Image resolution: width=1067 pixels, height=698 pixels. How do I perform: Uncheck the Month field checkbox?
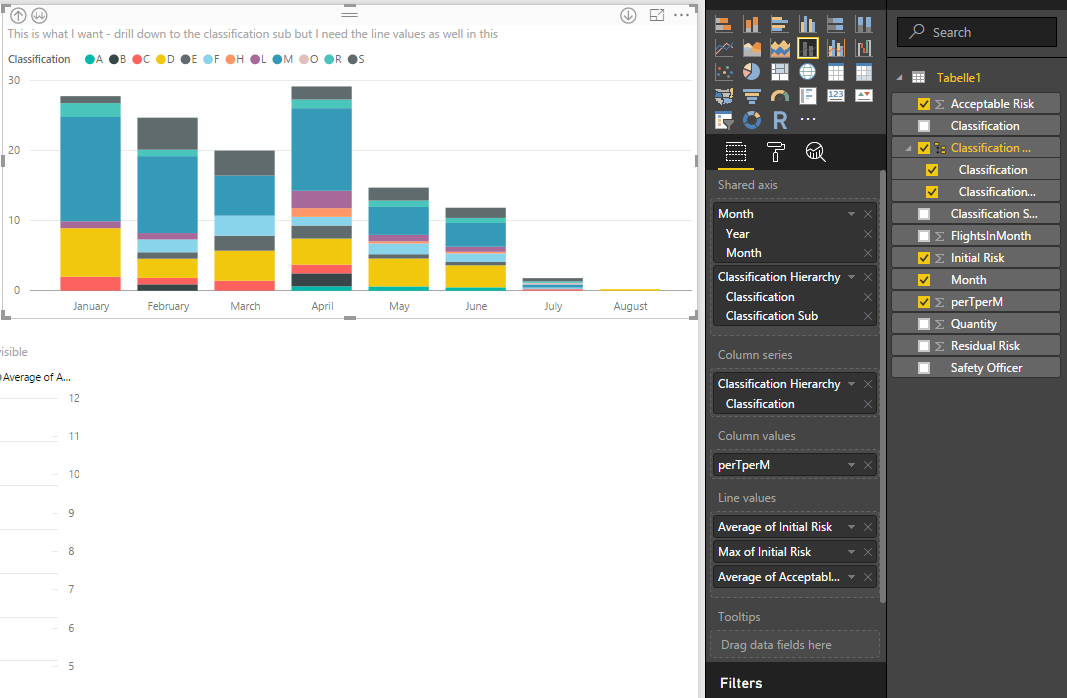[923, 280]
